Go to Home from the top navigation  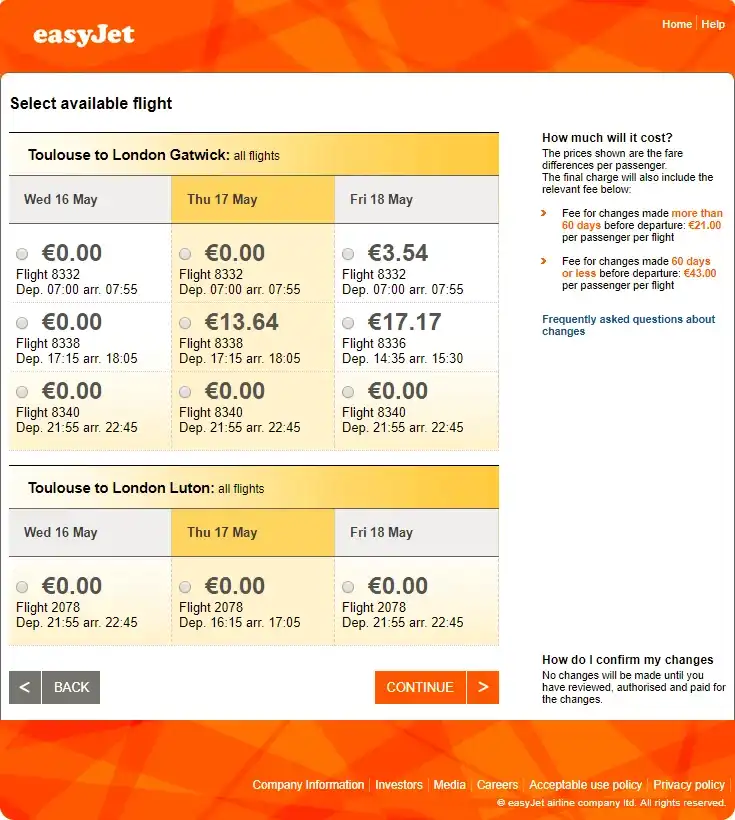click(677, 24)
